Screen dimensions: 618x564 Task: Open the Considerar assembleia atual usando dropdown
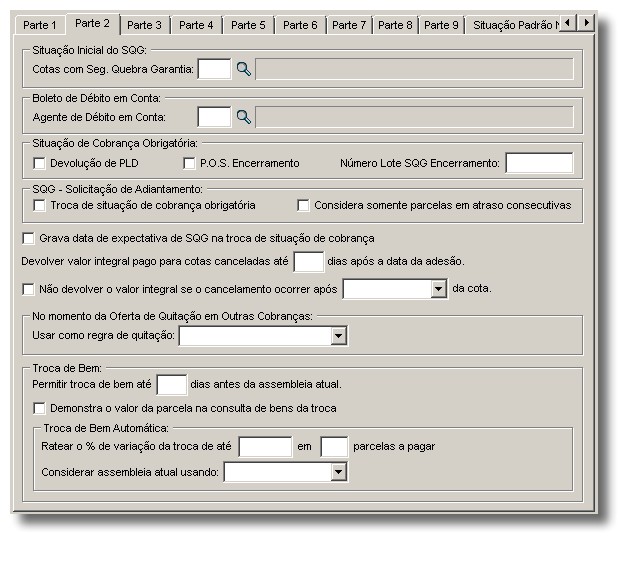(338, 472)
